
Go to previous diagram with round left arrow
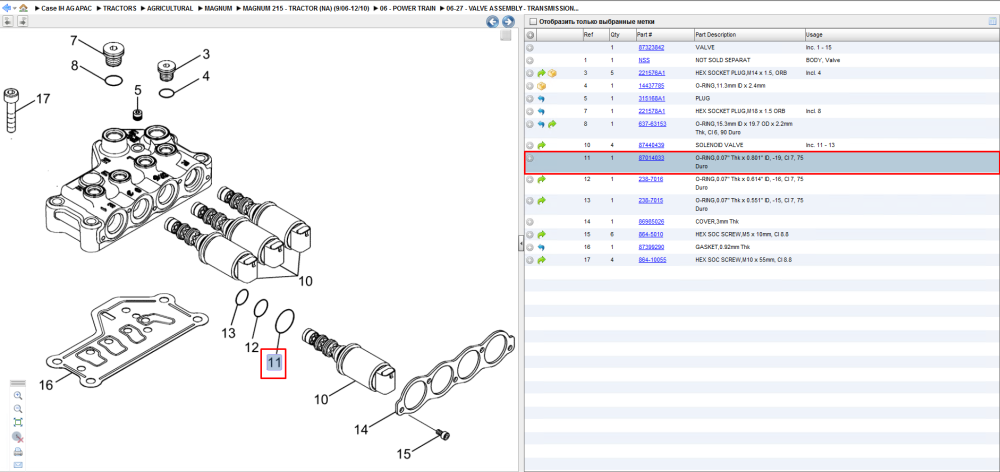click(x=492, y=22)
